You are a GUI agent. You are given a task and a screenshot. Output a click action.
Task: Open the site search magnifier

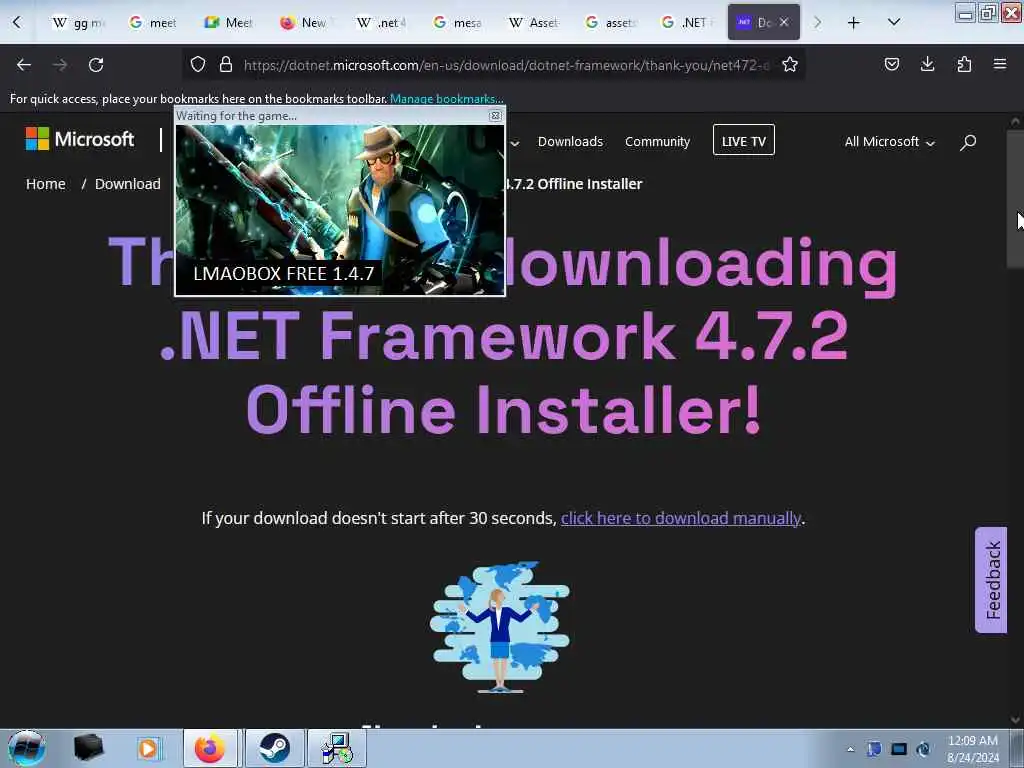(968, 142)
